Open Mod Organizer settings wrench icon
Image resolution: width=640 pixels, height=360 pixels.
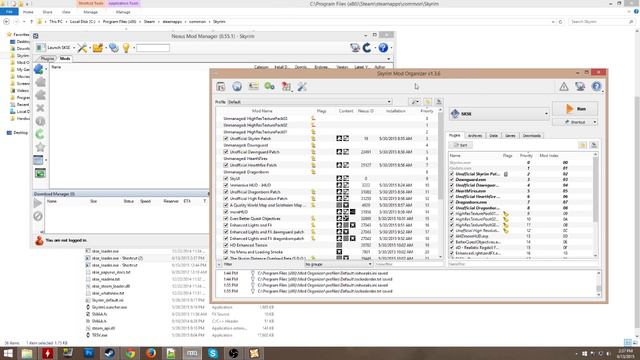pyautogui.click(x=302, y=86)
